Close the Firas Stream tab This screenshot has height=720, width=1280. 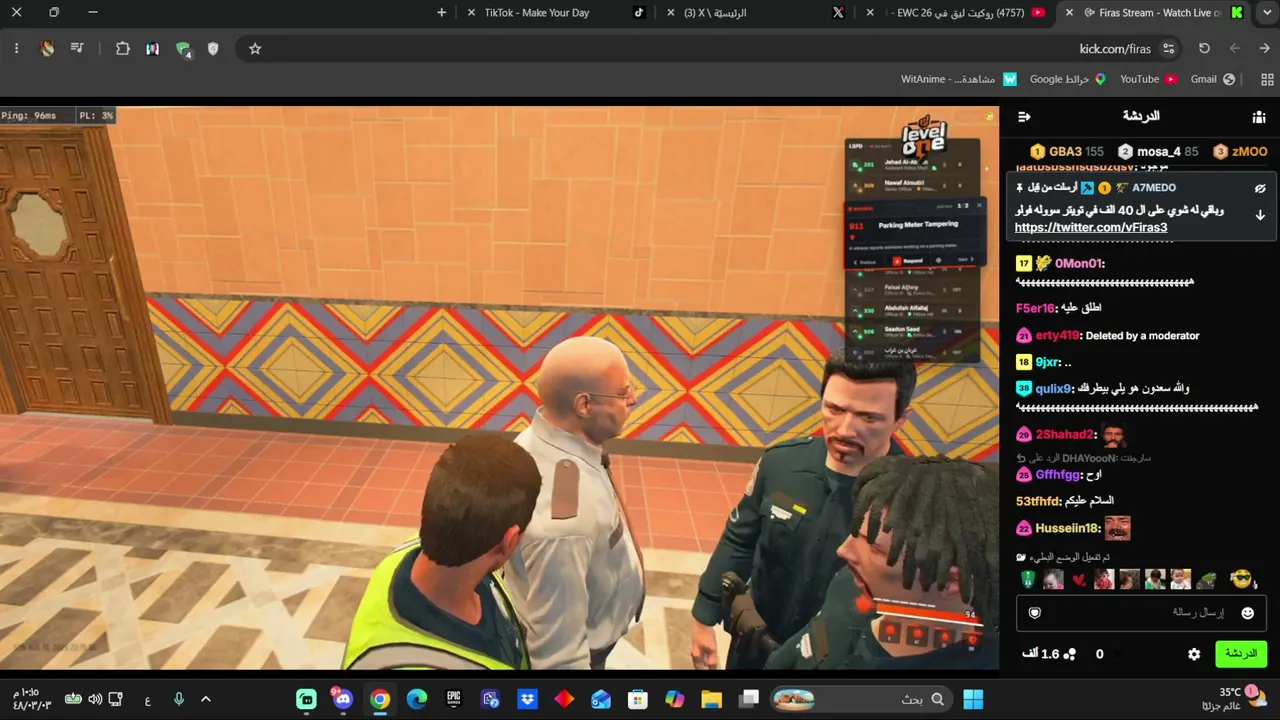point(1070,13)
